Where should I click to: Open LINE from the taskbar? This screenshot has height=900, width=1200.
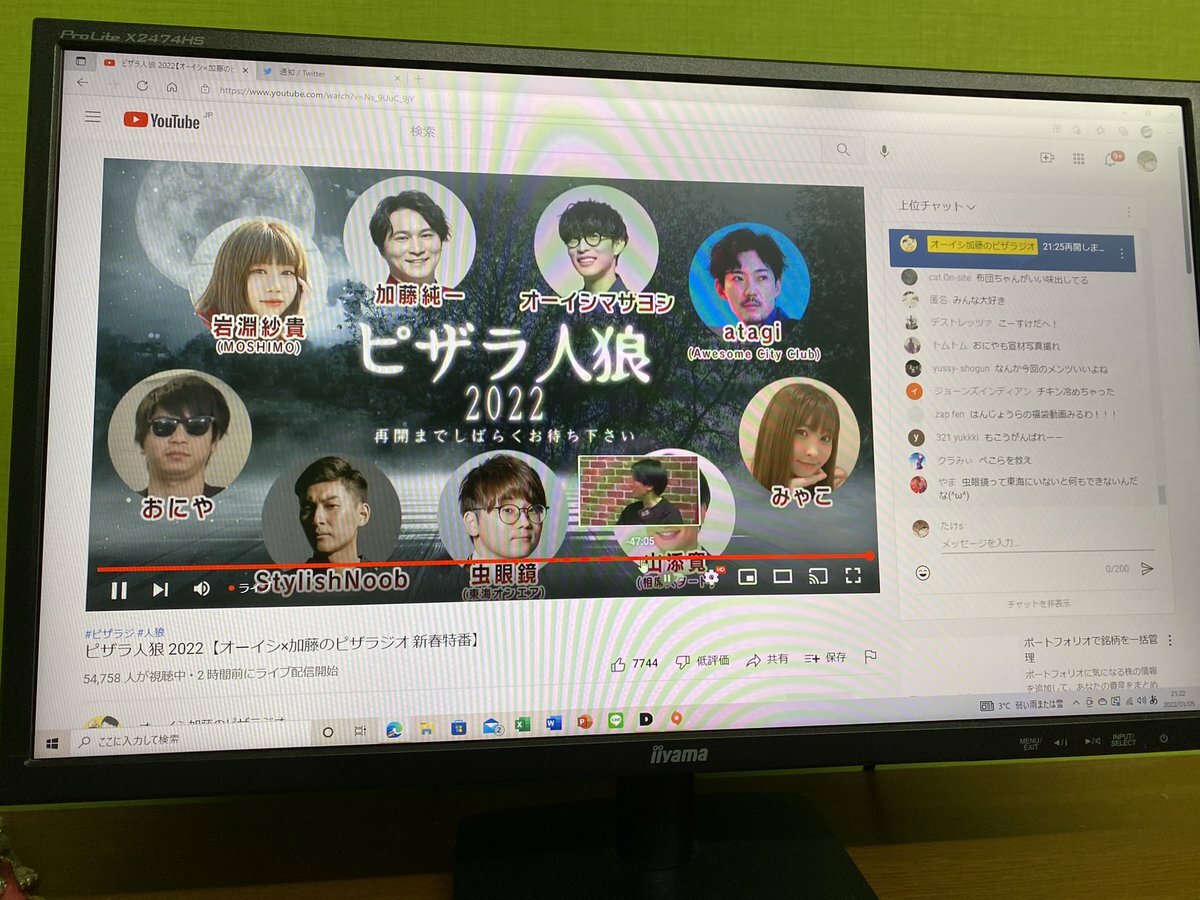[x=616, y=721]
